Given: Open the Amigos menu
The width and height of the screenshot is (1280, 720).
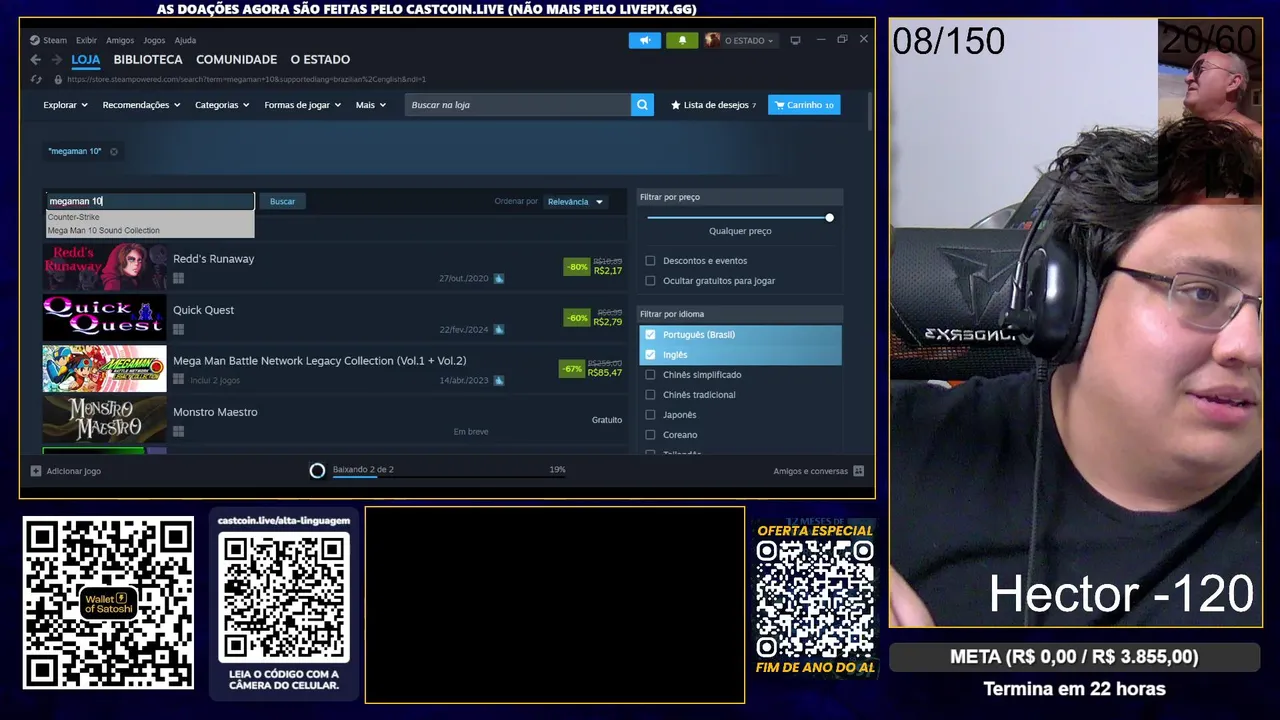Looking at the screenshot, I should [x=120, y=40].
